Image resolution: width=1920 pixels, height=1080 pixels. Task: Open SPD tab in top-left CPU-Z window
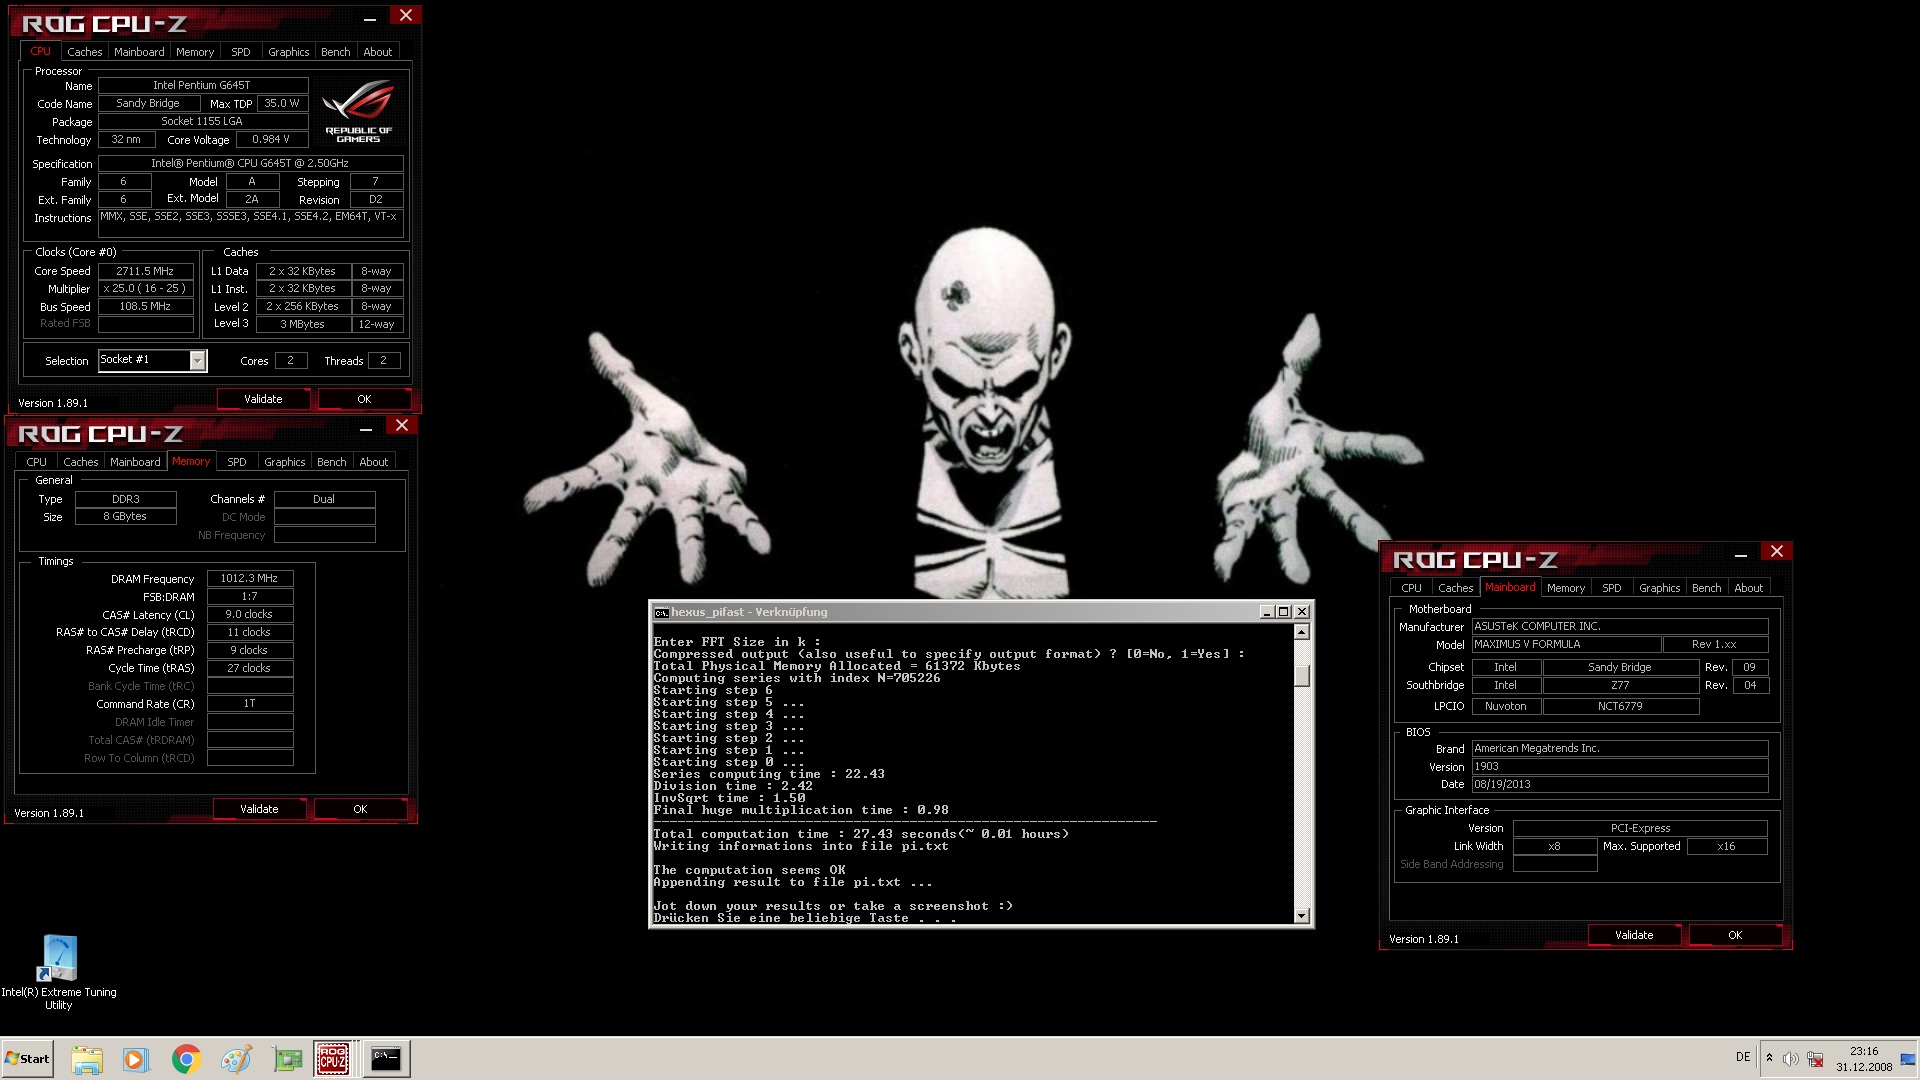pos(241,52)
